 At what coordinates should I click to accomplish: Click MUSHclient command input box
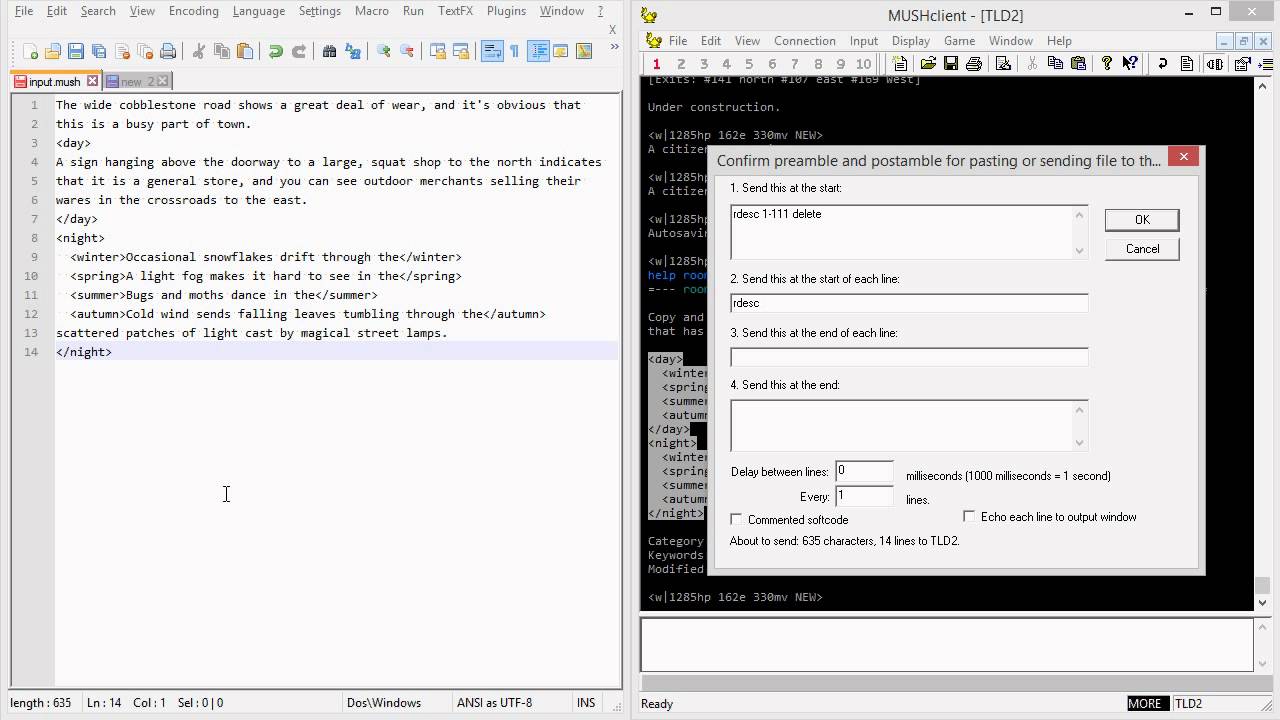[x=946, y=645]
